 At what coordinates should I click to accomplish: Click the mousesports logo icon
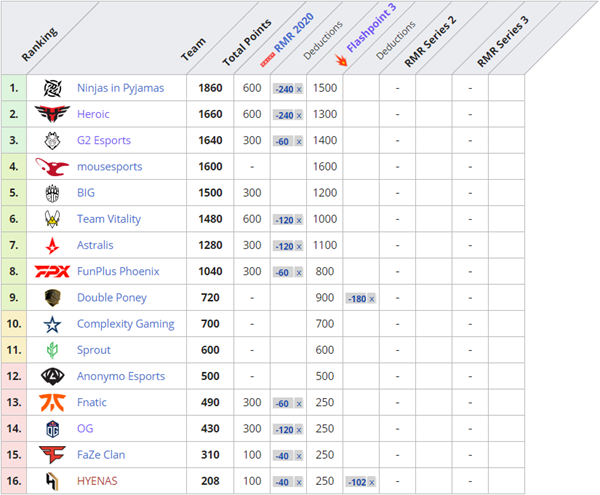click(51, 167)
